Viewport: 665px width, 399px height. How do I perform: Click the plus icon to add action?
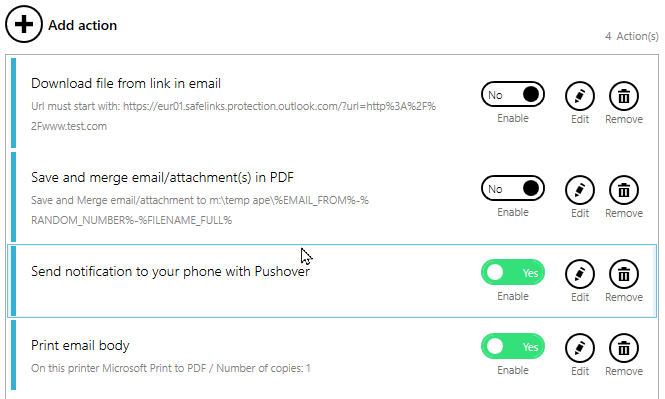pyautogui.click(x=24, y=24)
